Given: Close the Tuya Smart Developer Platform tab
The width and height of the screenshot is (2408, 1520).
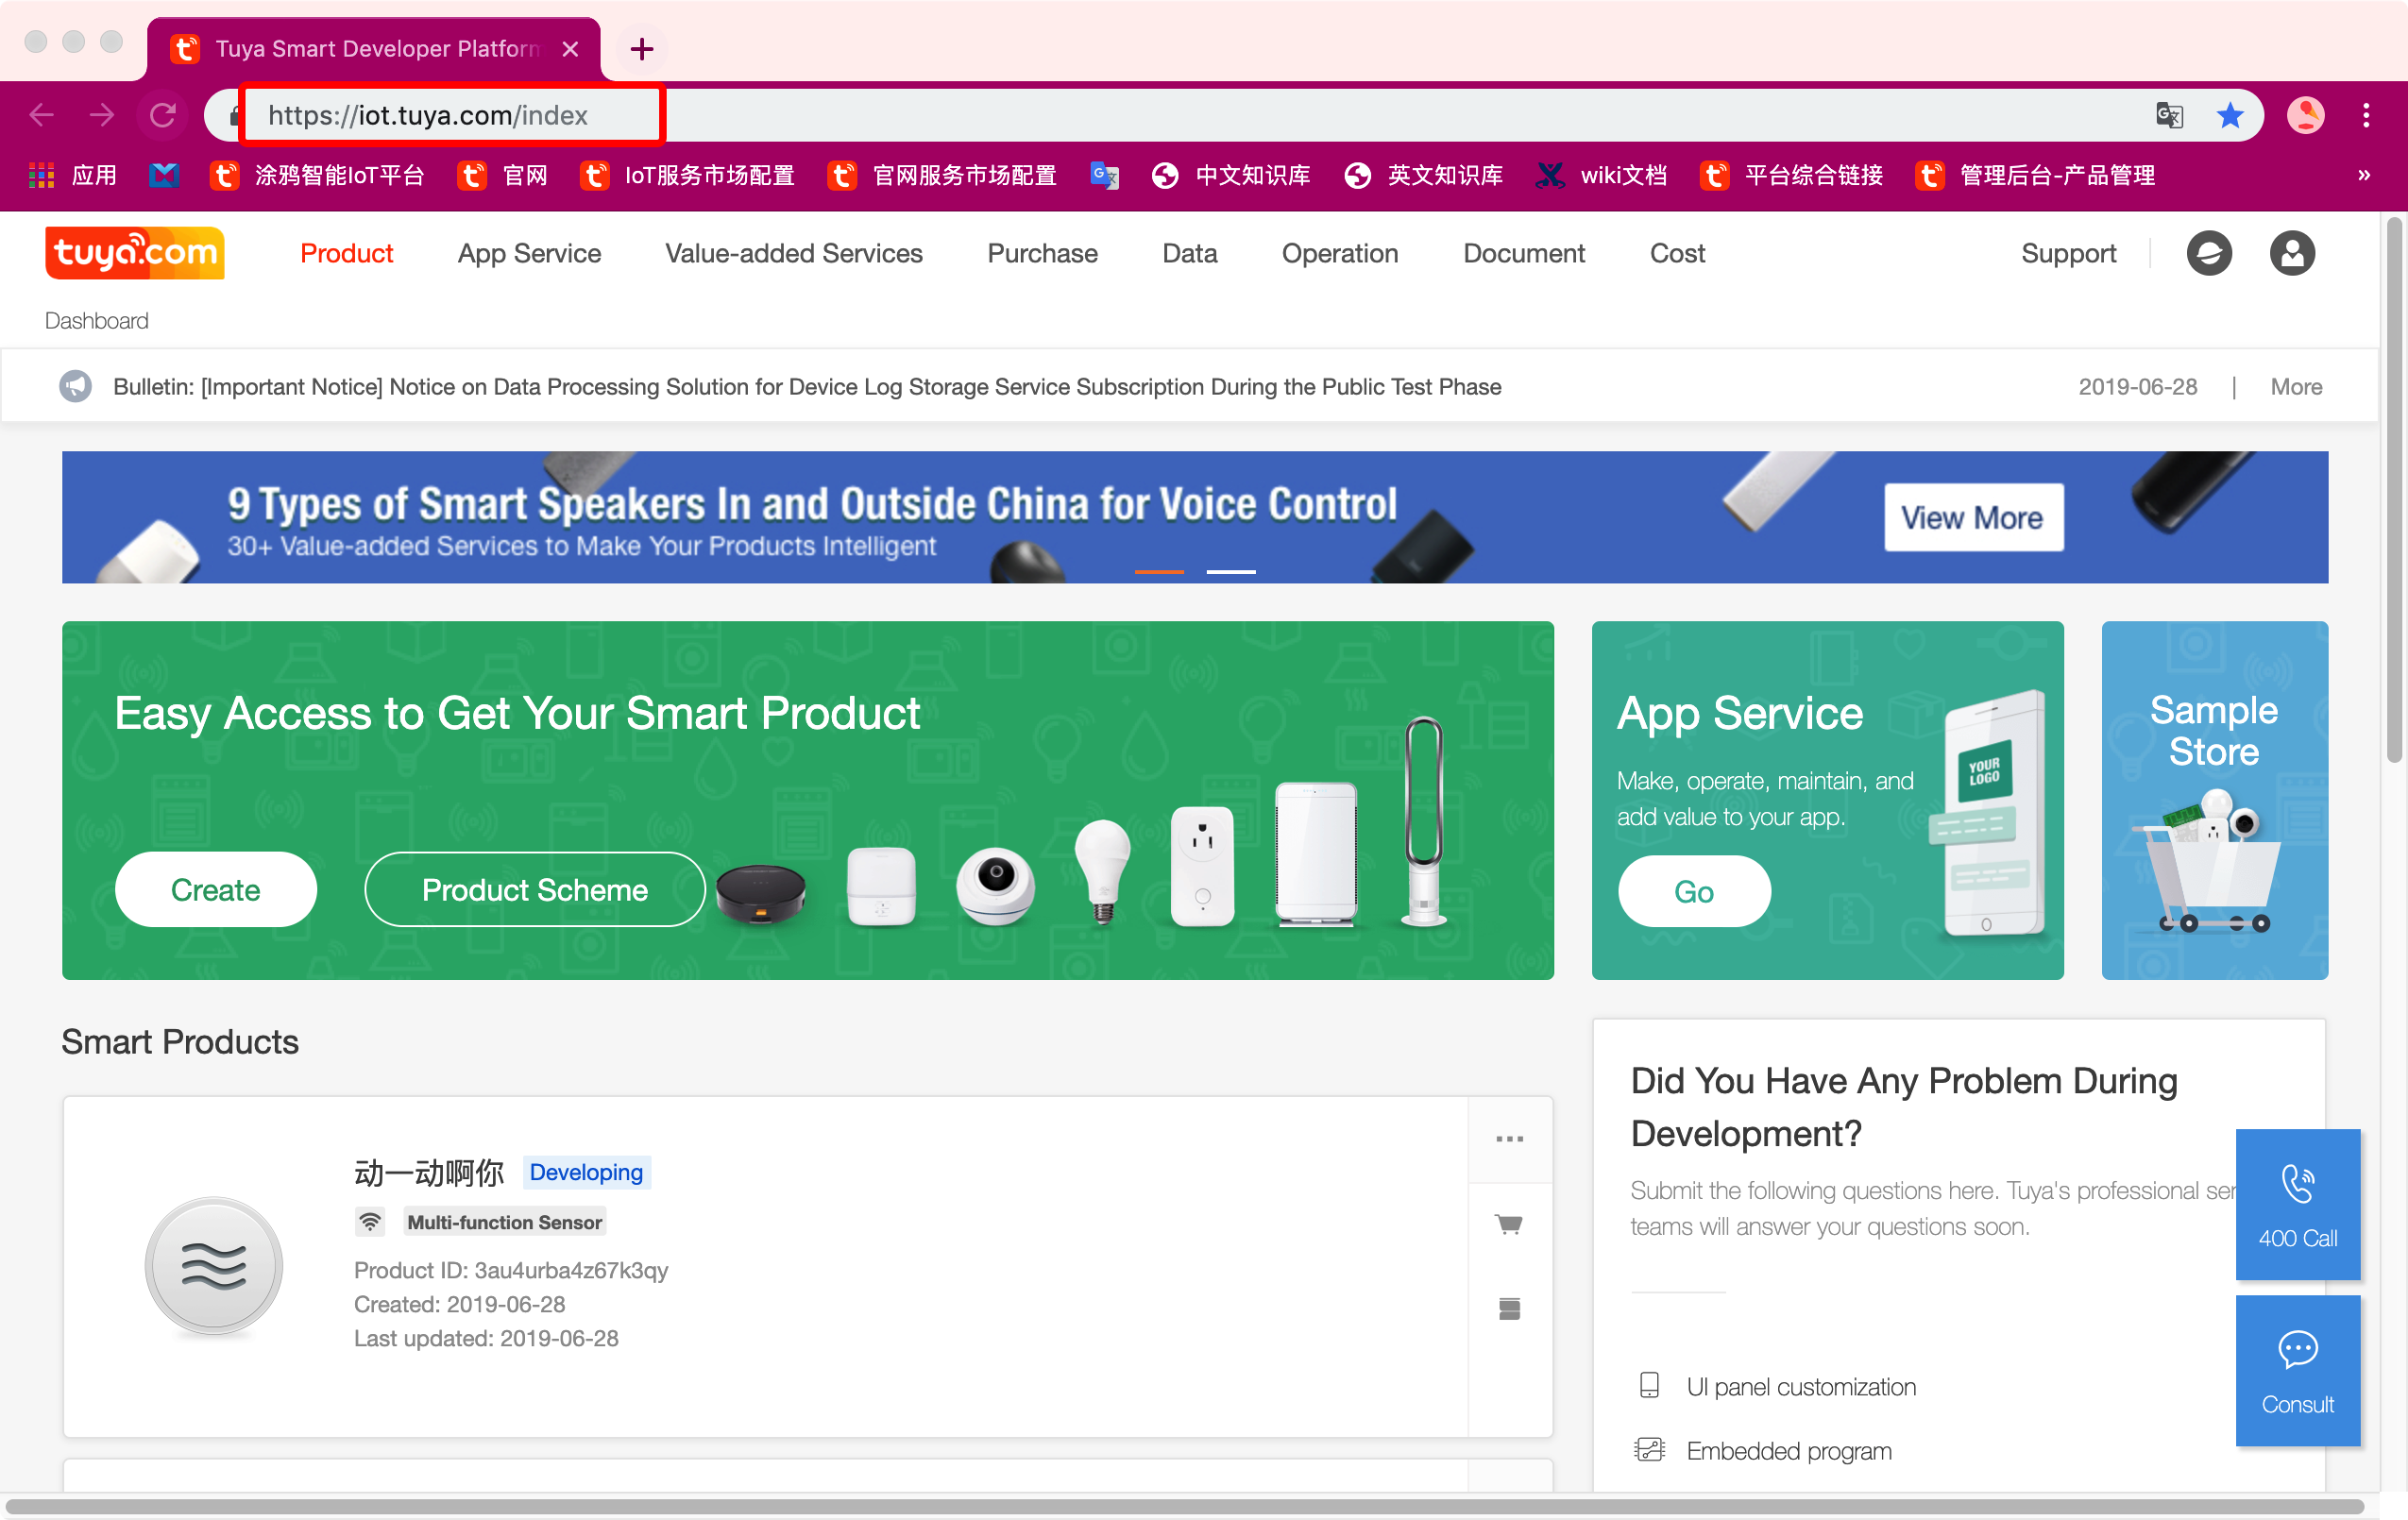Looking at the screenshot, I should tap(570, 48).
